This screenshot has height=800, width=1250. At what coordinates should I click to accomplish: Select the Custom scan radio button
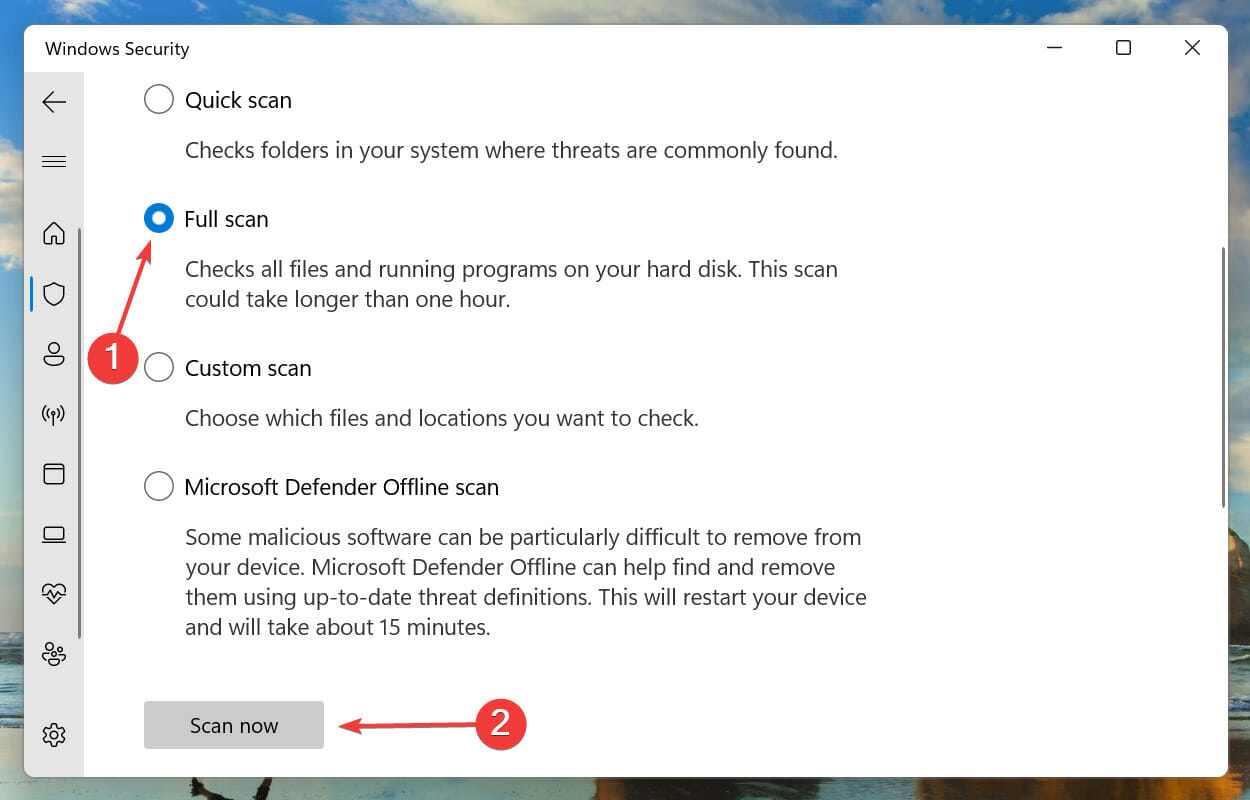159,367
